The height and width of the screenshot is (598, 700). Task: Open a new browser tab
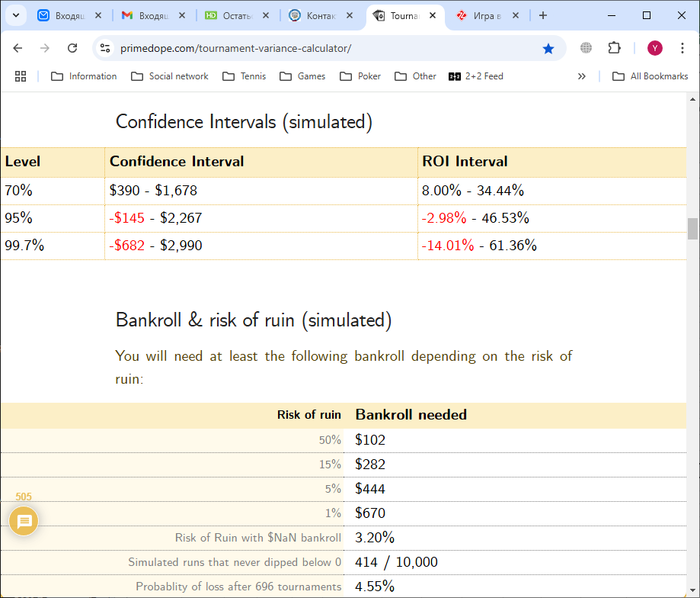tap(543, 16)
